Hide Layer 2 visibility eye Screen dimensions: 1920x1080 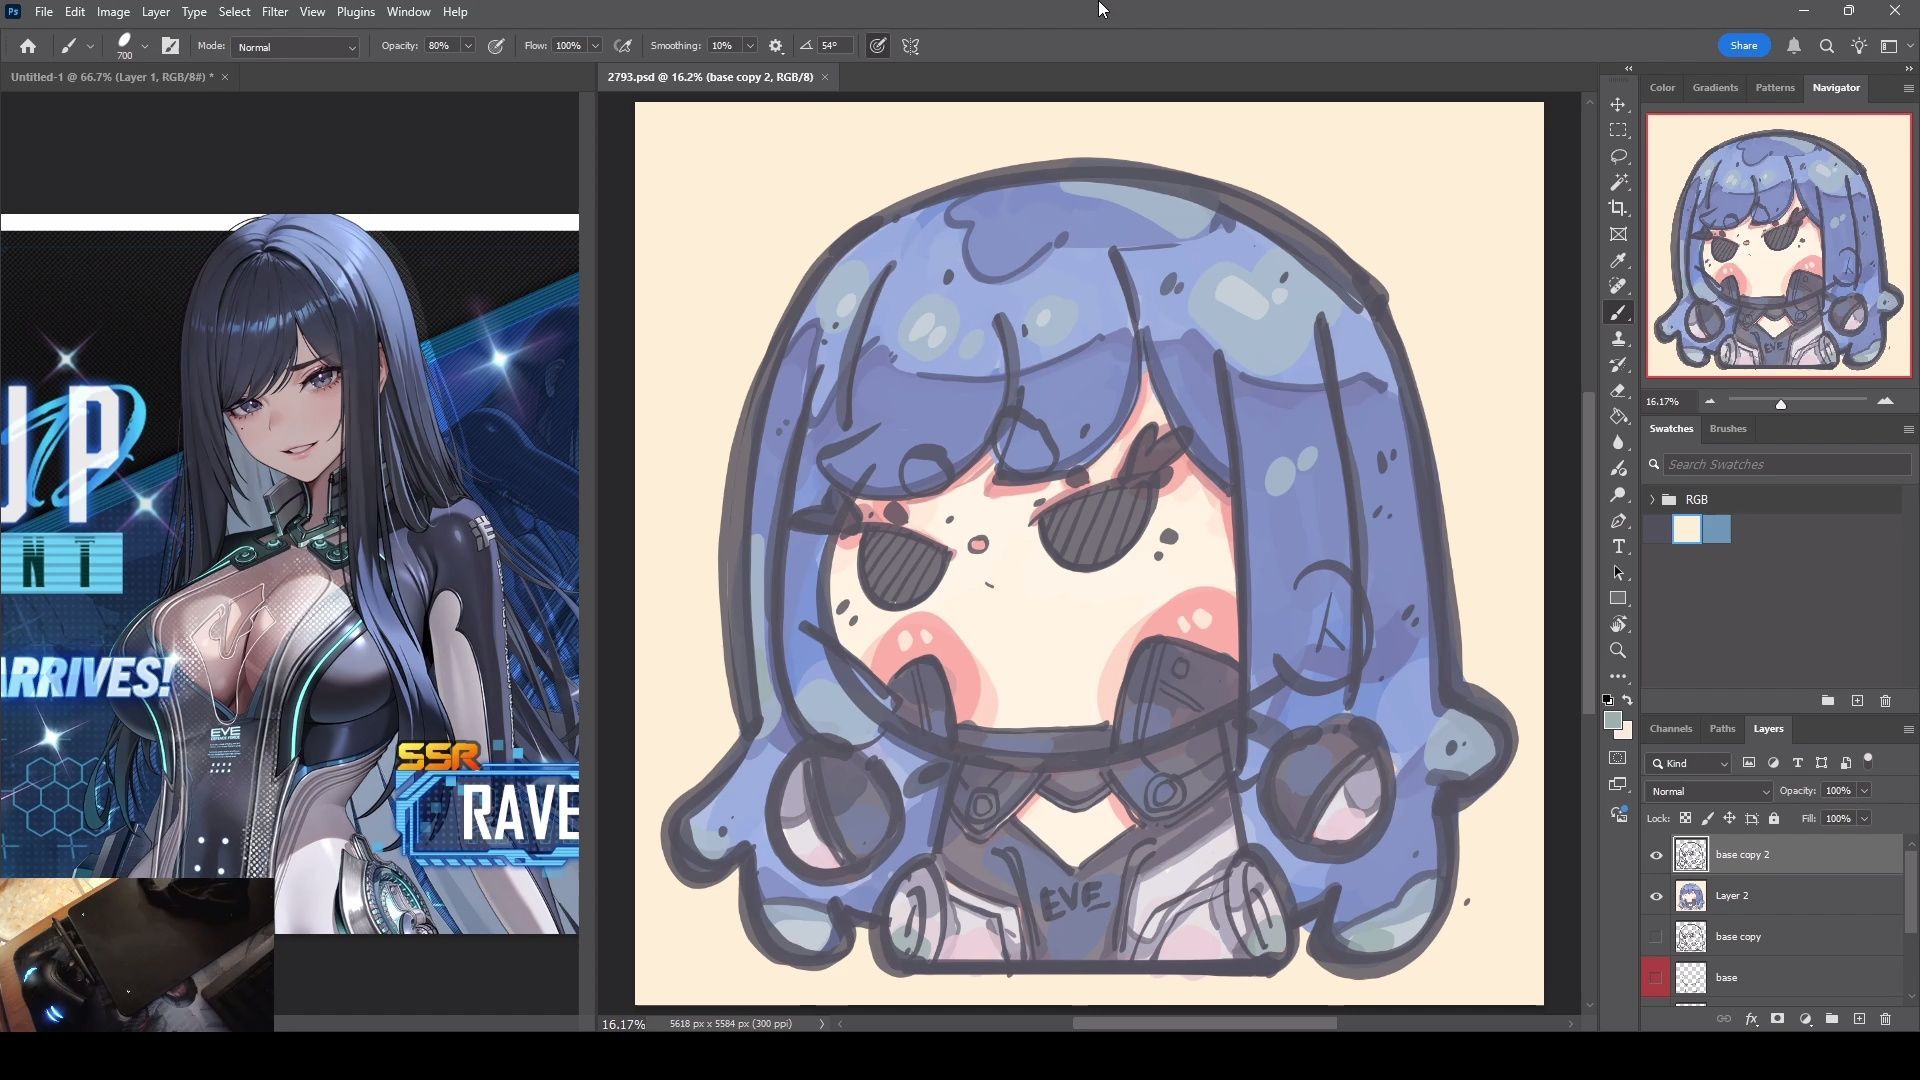tap(1656, 896)
